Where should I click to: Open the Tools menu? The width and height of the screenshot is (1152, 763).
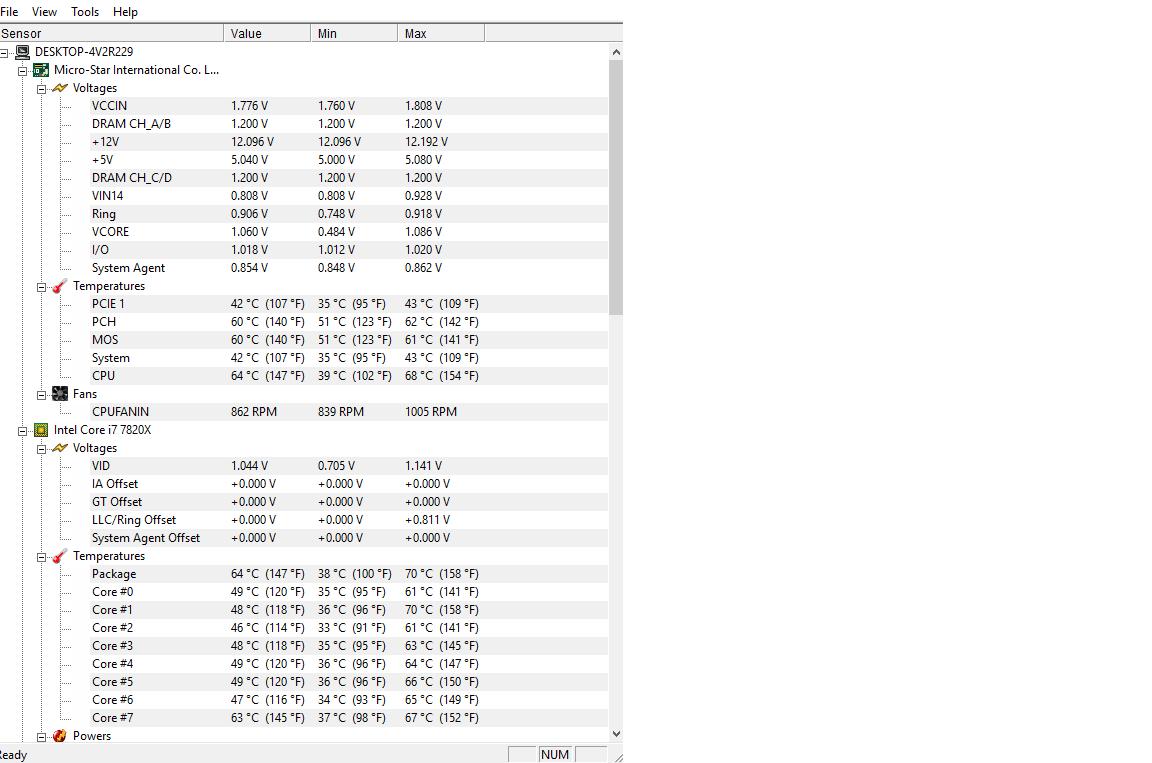(84, 12)
